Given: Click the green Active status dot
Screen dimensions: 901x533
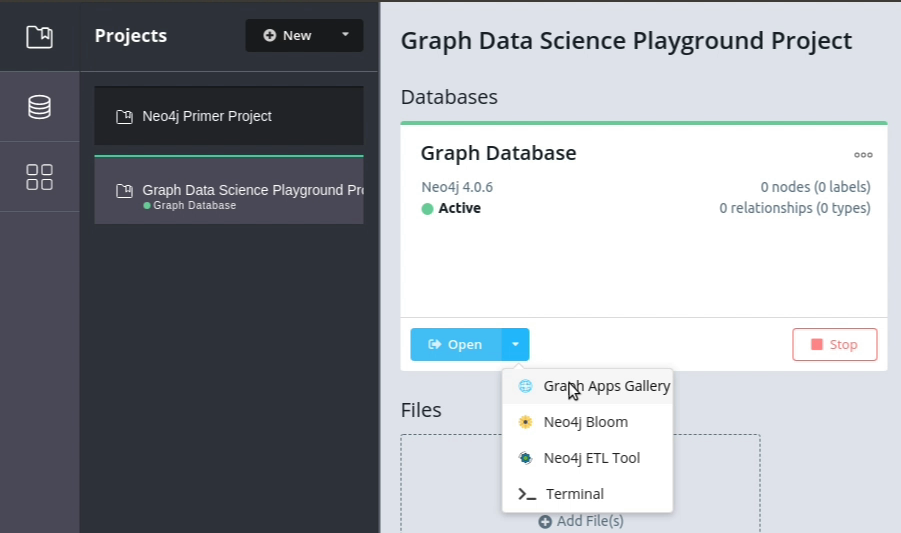Looking at the screenshot, I should coord(427,208).
